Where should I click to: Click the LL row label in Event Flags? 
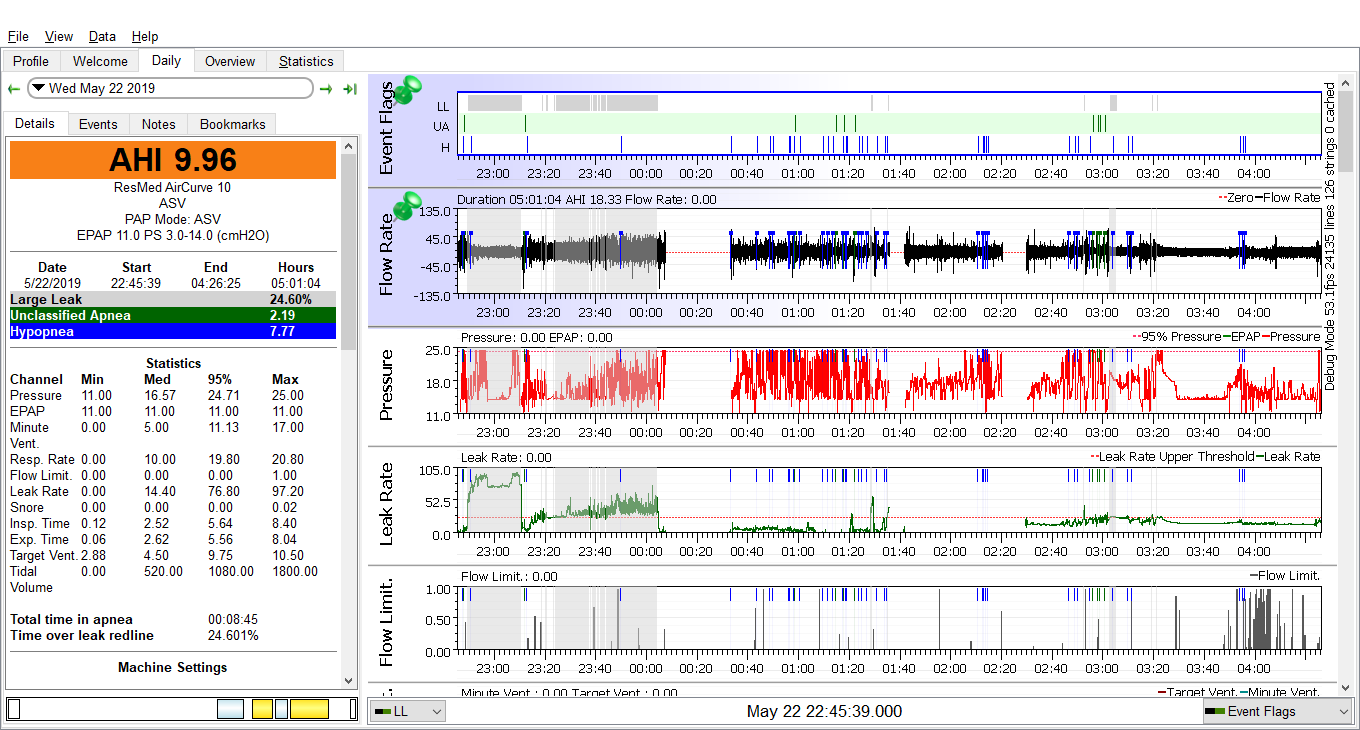[x=443, y=105]
